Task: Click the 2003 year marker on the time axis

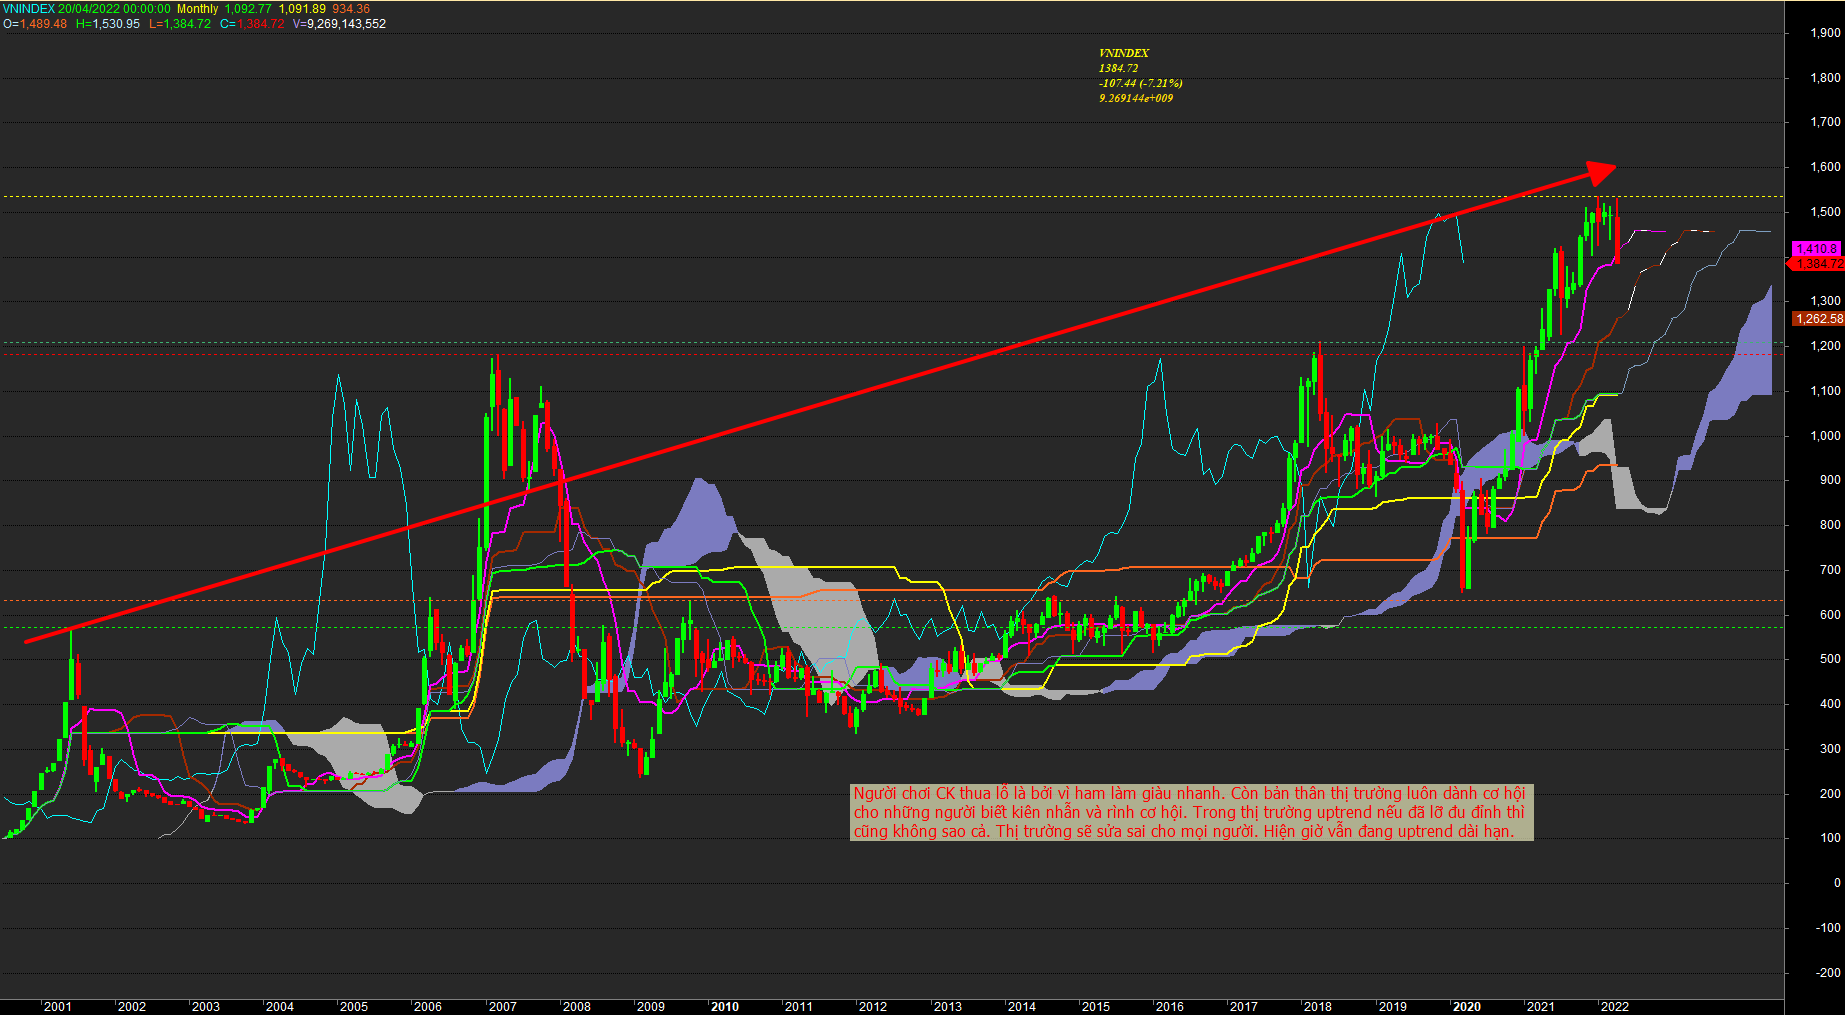Action: 206,1007
